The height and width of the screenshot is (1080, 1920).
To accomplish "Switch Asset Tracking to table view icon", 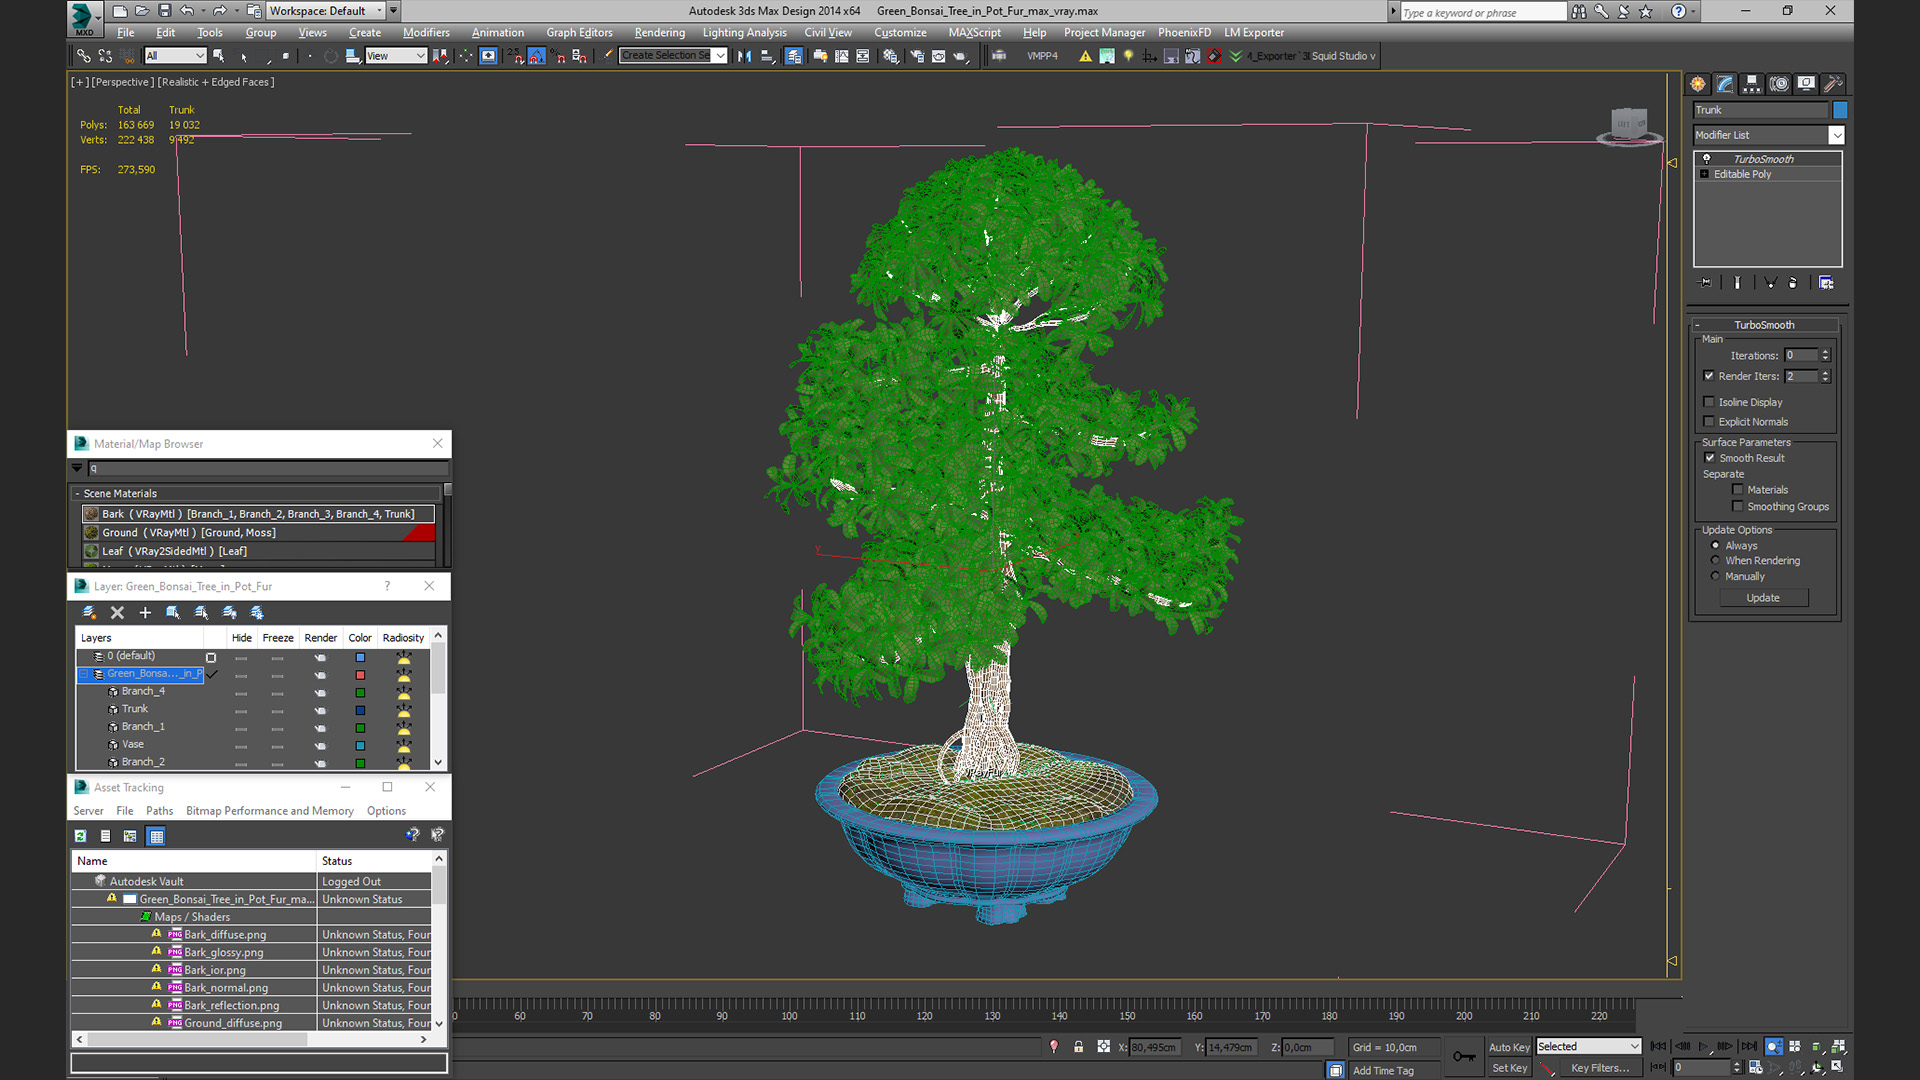I will coord(156,836).
